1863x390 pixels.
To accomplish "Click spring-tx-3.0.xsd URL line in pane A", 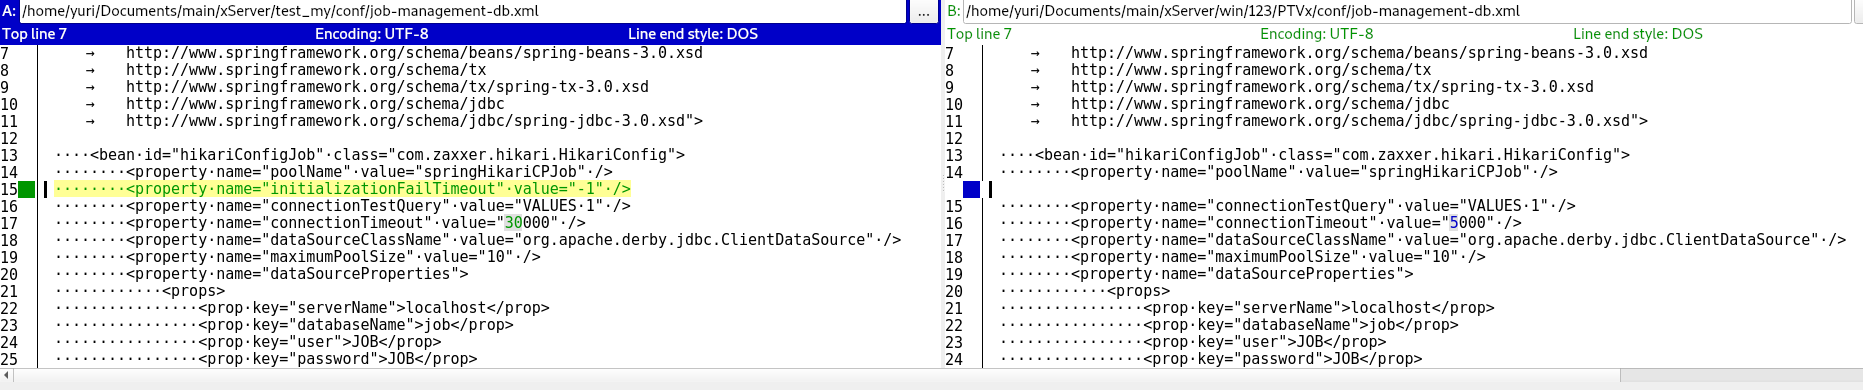I will pos(387,87).
